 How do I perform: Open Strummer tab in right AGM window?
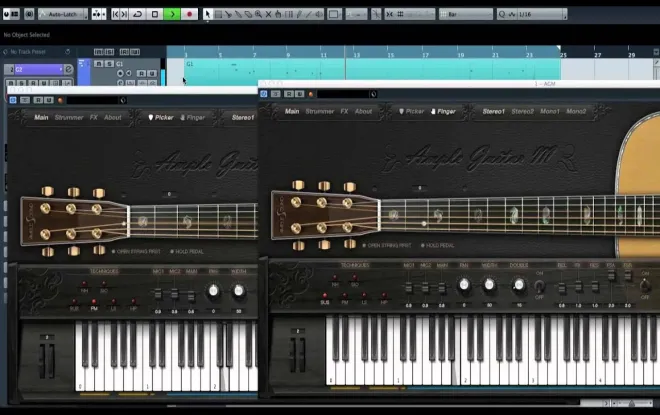point(320,112)
